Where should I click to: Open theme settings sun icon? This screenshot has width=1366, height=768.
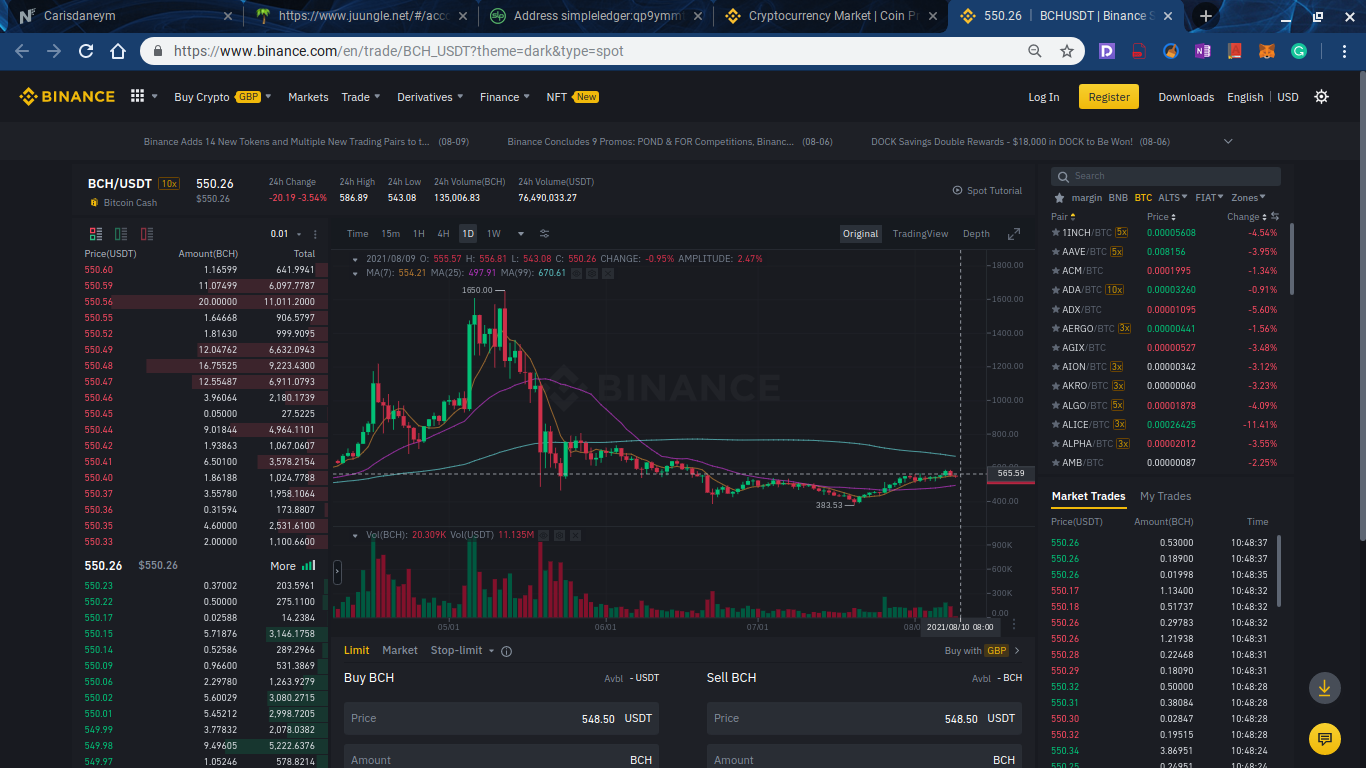click(1321, 96)
